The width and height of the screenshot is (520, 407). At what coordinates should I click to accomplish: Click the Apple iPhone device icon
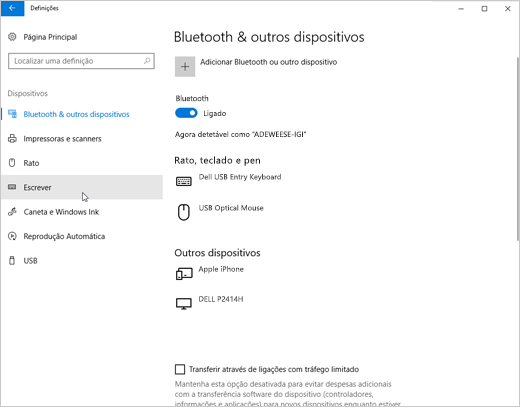coord(184,274)
